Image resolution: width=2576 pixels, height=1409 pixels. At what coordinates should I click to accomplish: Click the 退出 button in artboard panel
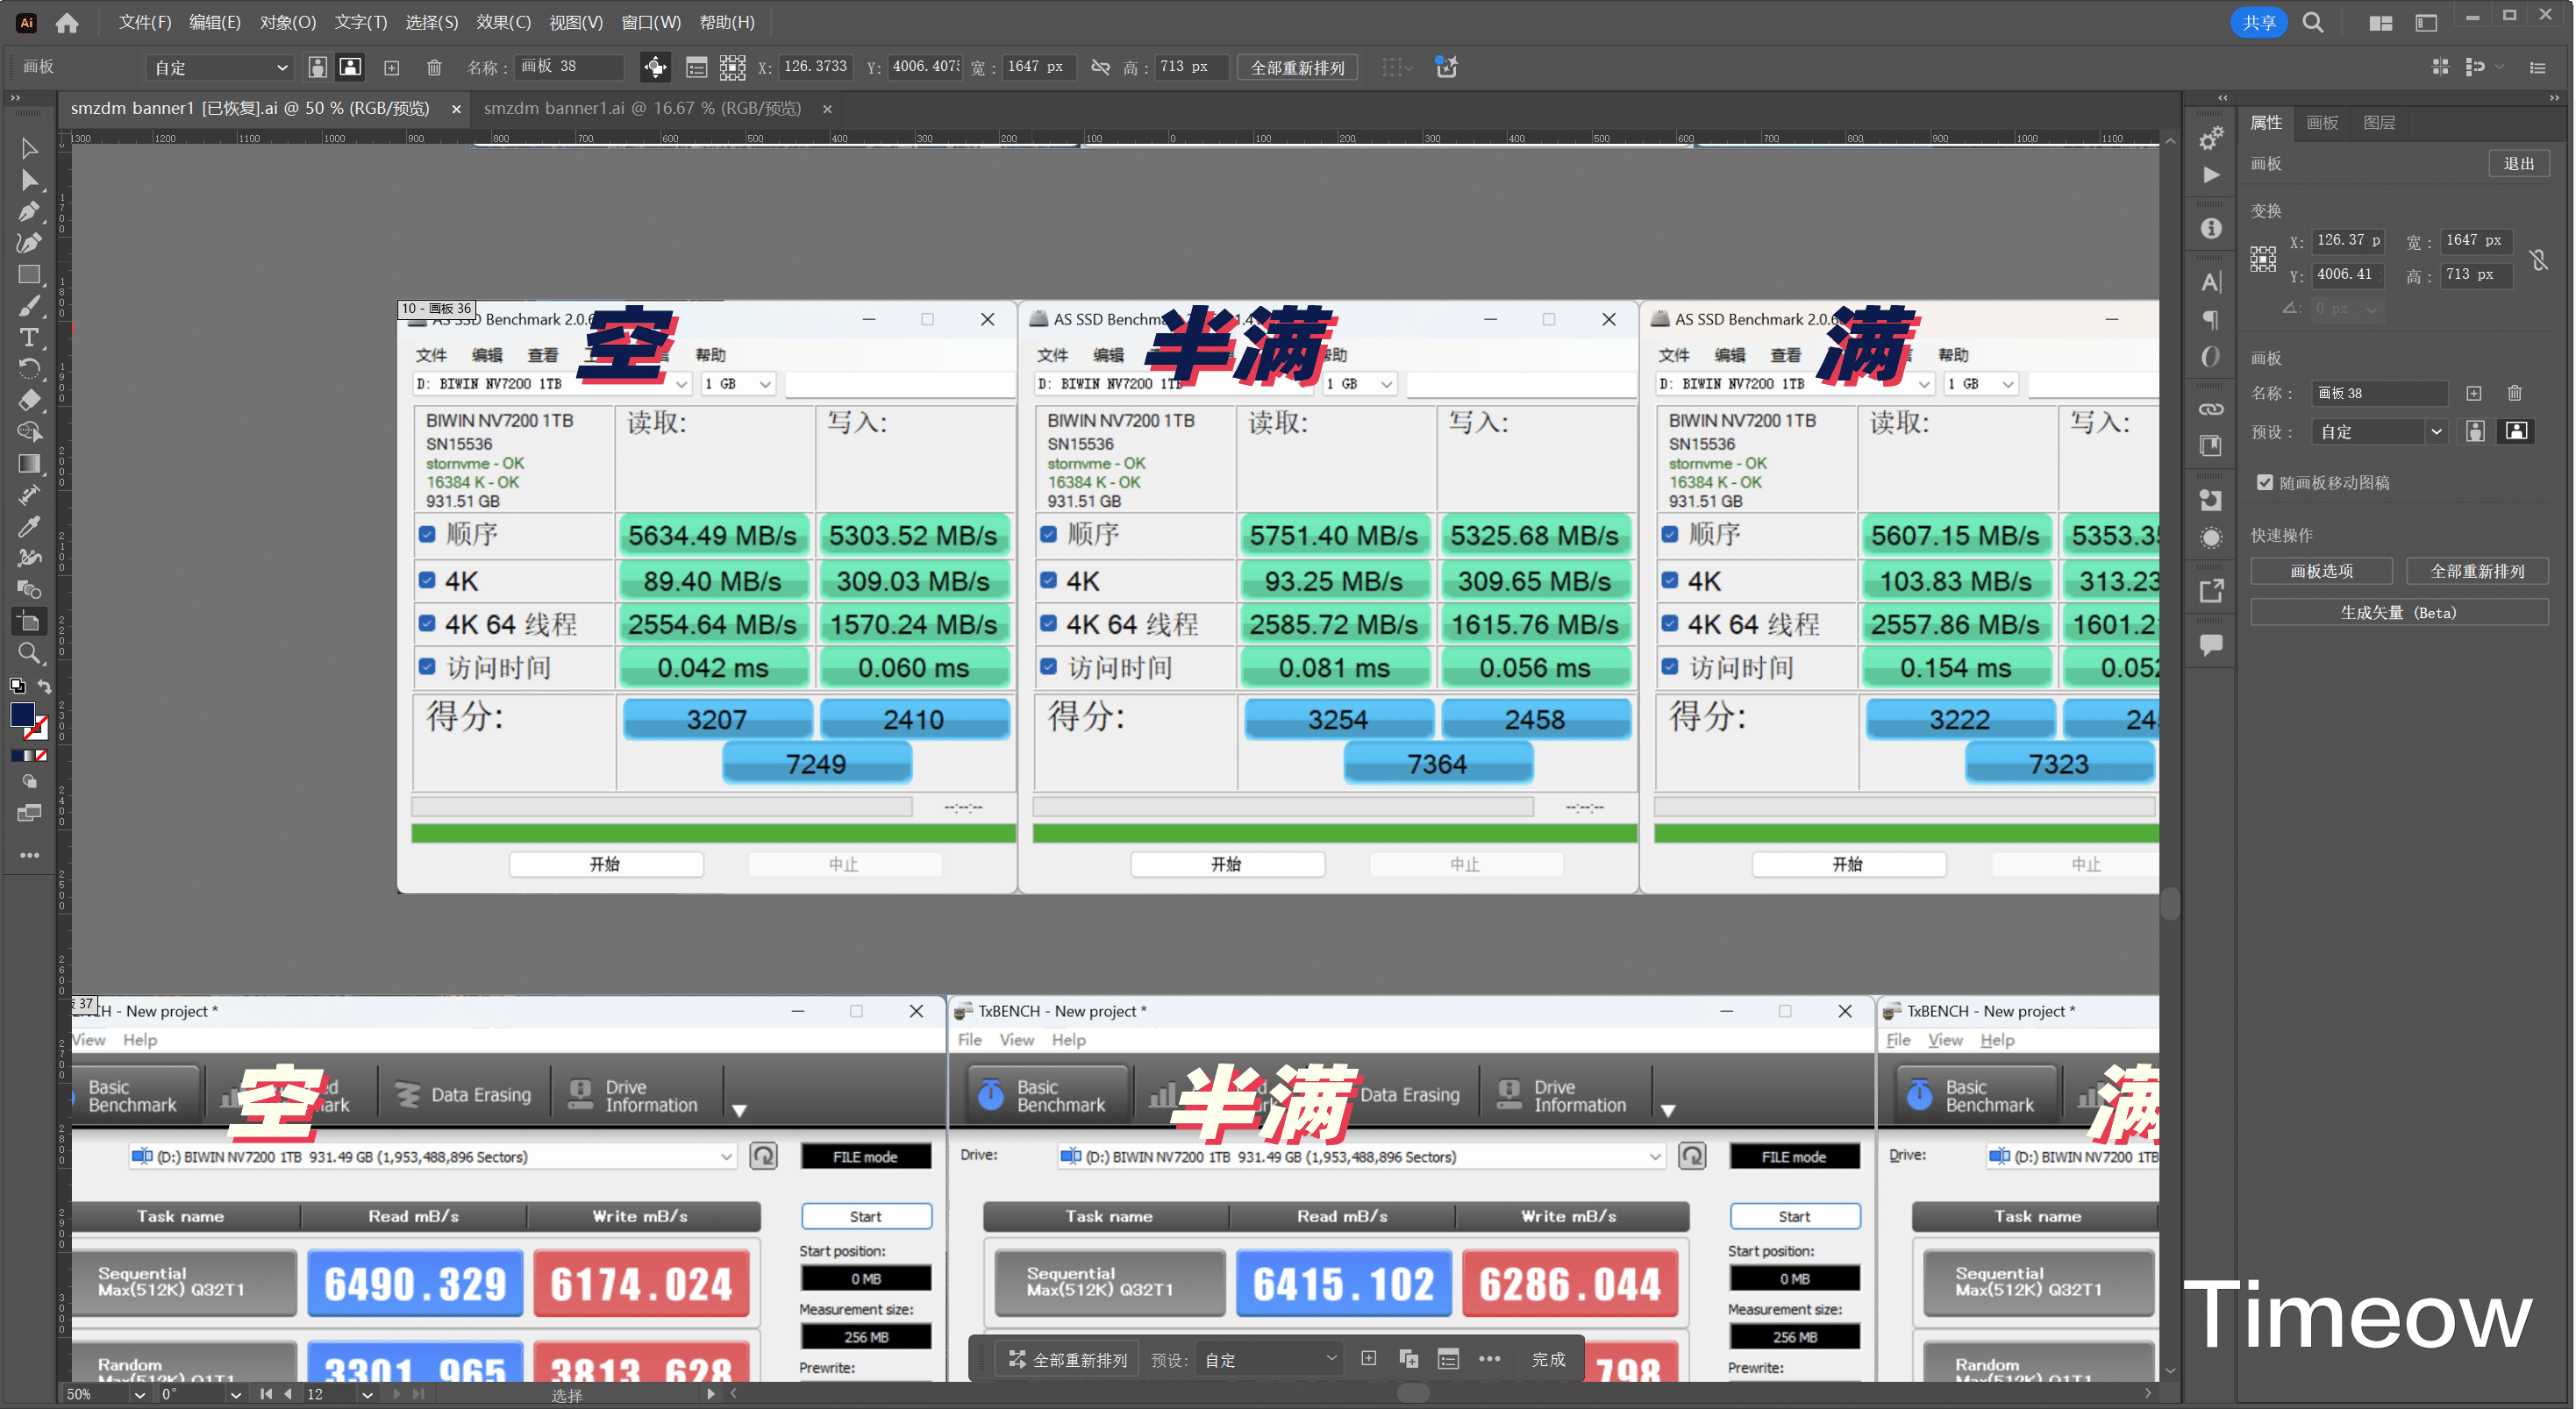2518,164
